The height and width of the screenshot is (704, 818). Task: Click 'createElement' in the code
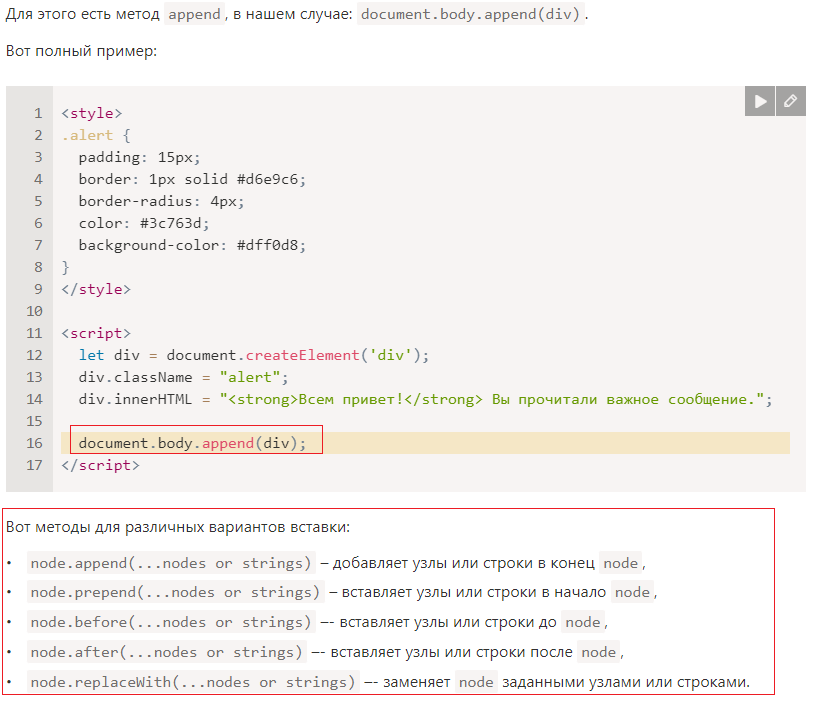tap(302, 355)
